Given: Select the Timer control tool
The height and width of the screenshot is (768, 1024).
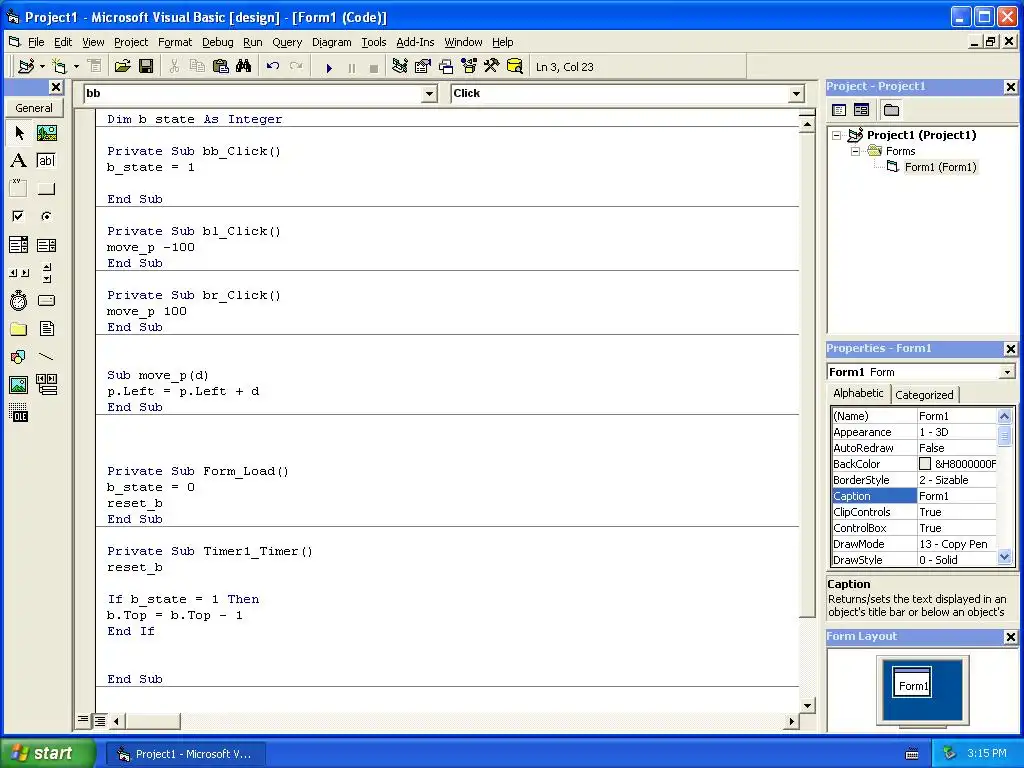Looking at the screenshot, I should tap(18, 300).
